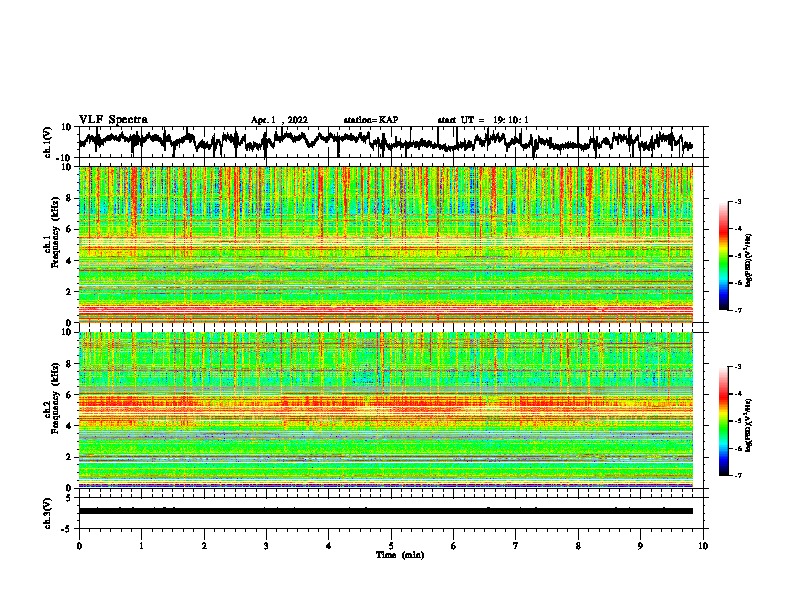Viewport: 792px width, 612px height.
Task: Select the "ch.2 Frequency (kHz)" axis label
Action: point(52,399)
